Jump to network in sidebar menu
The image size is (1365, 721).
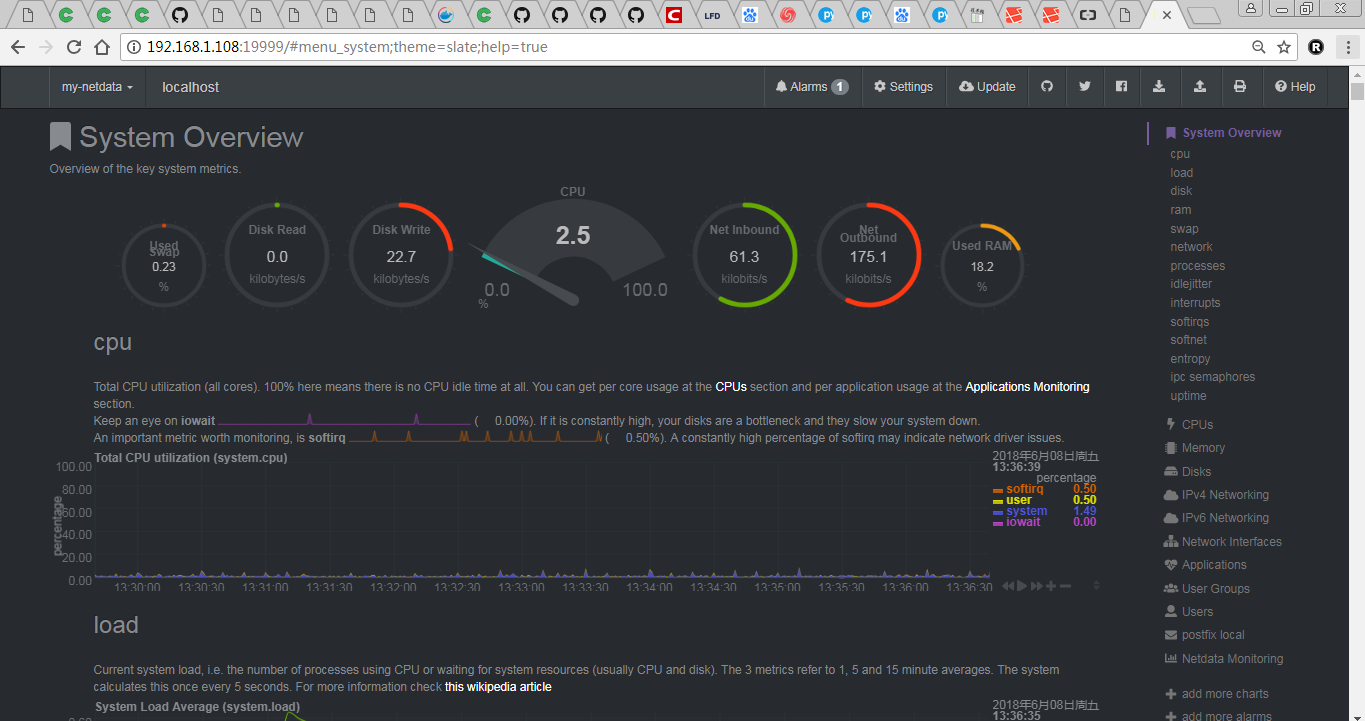pyautogui.click(x=1191, y=247)
